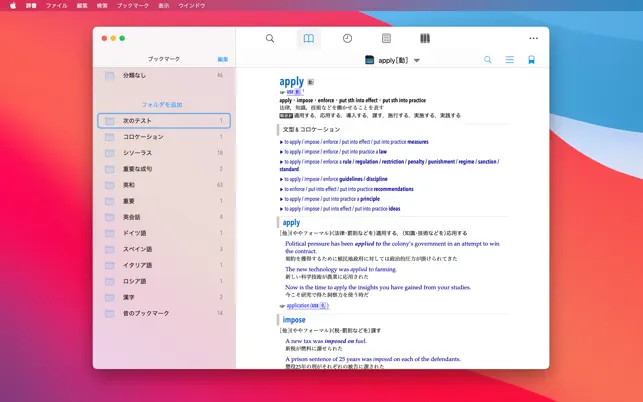The image size is (643, 402).
Task: Click collocation line ending in 'ideas'
Action: click(x=342, y=209)
